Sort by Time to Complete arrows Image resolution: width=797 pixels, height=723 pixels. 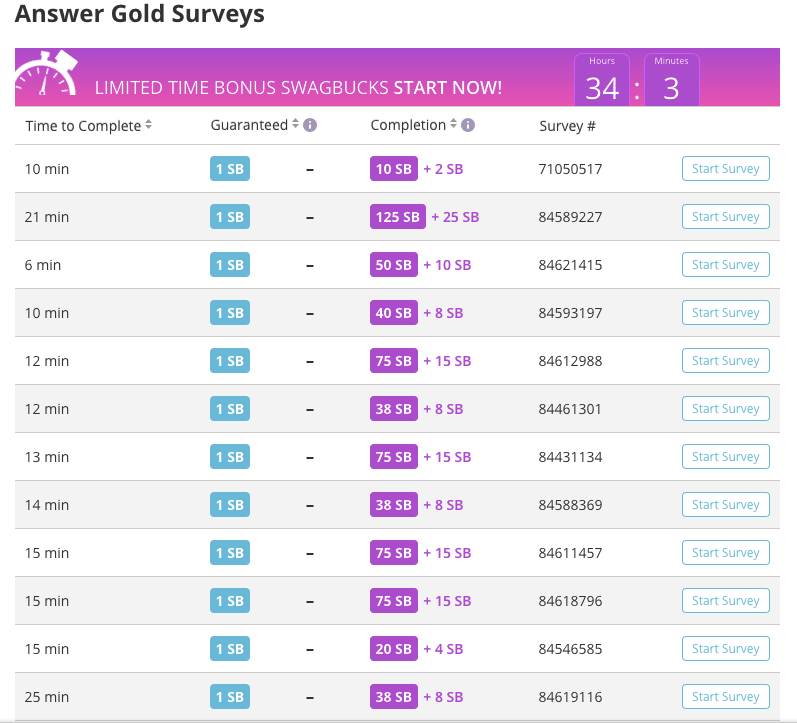148,124
